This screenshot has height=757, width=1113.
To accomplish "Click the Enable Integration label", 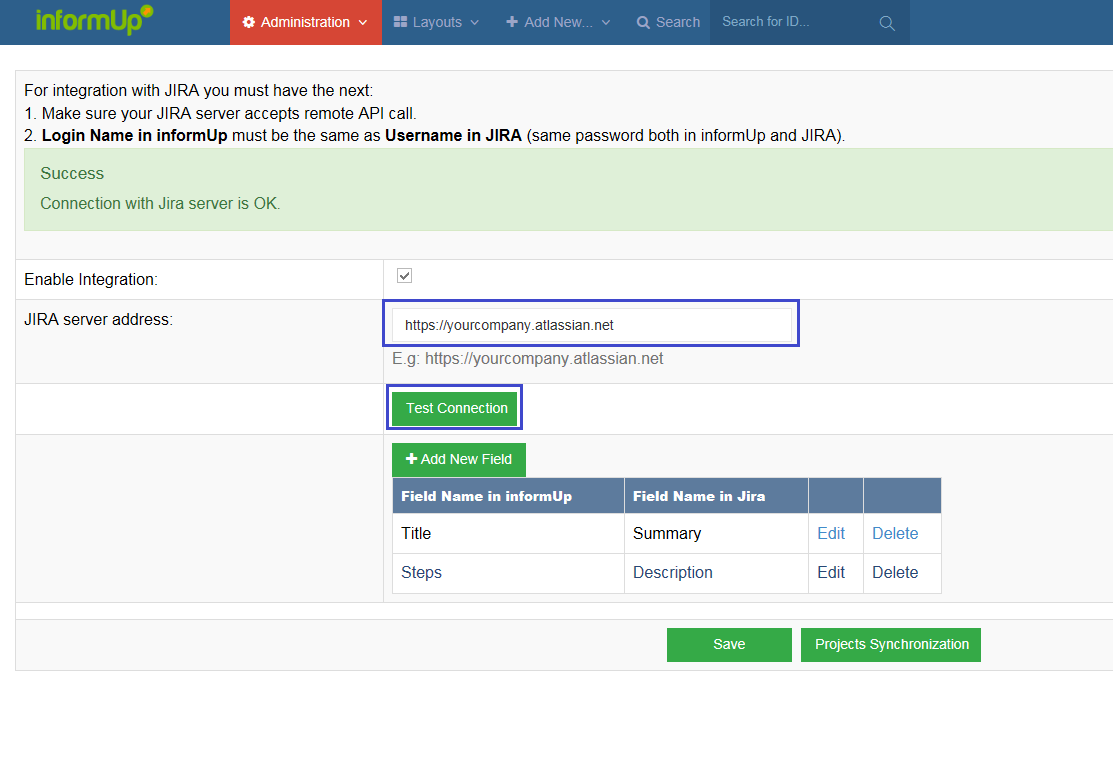I will point(91,279).
